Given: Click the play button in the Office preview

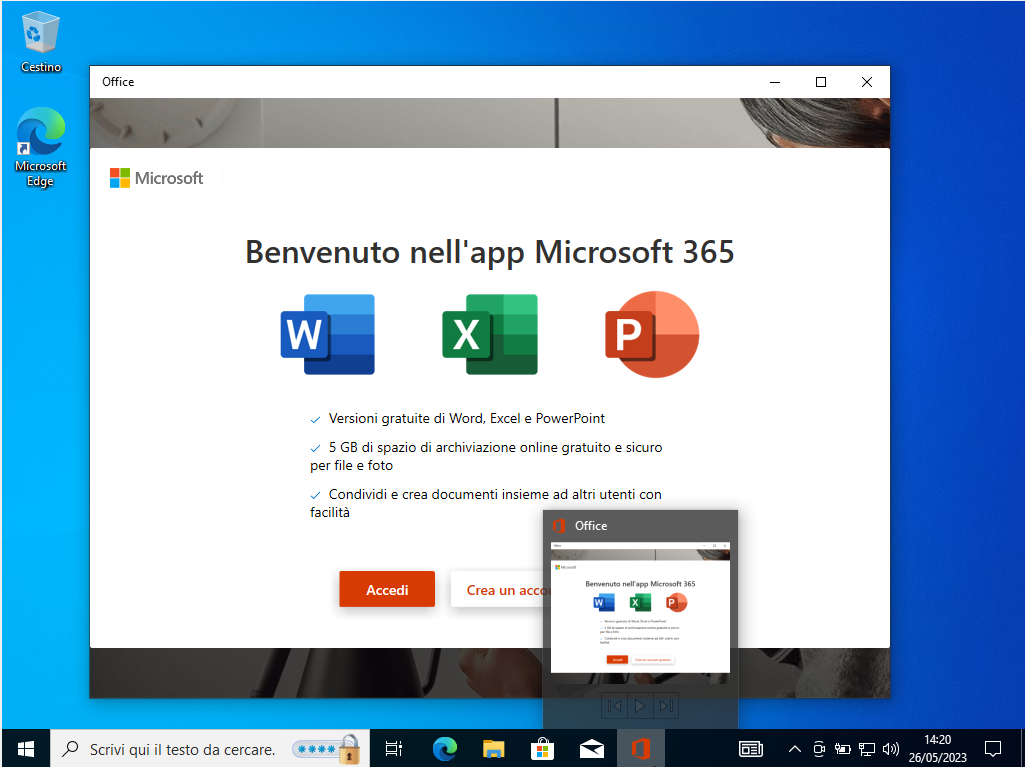Looking at the screenshot, I should tap(640, 706).
